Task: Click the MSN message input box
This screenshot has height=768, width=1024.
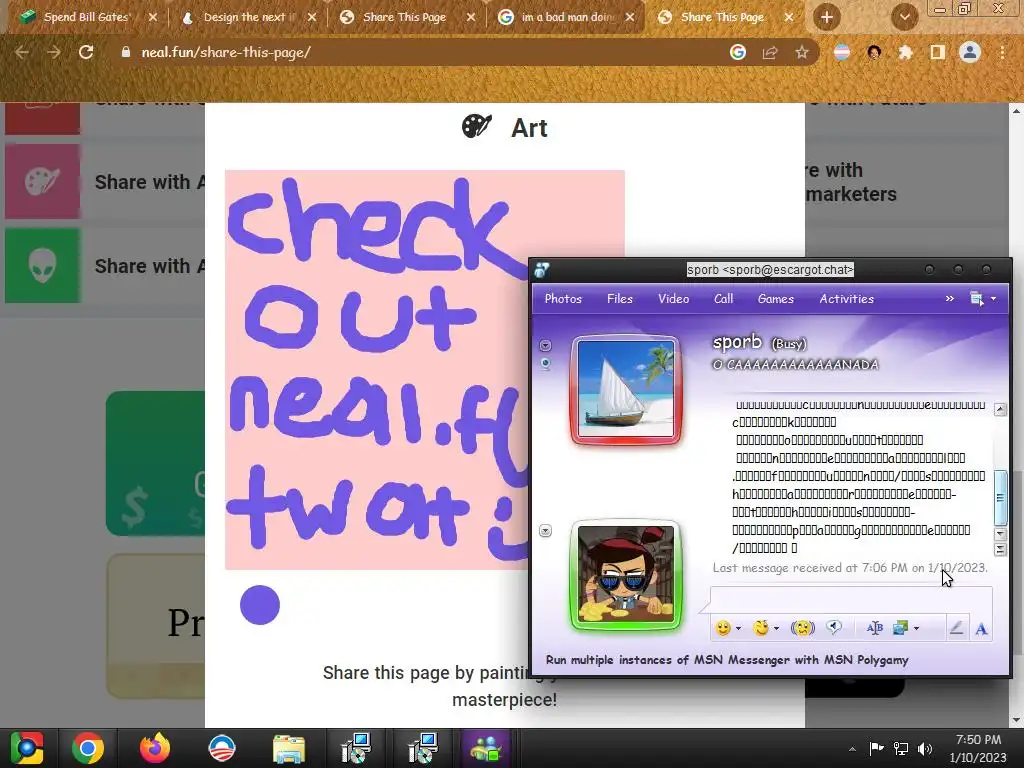Action: pos(851,599)
